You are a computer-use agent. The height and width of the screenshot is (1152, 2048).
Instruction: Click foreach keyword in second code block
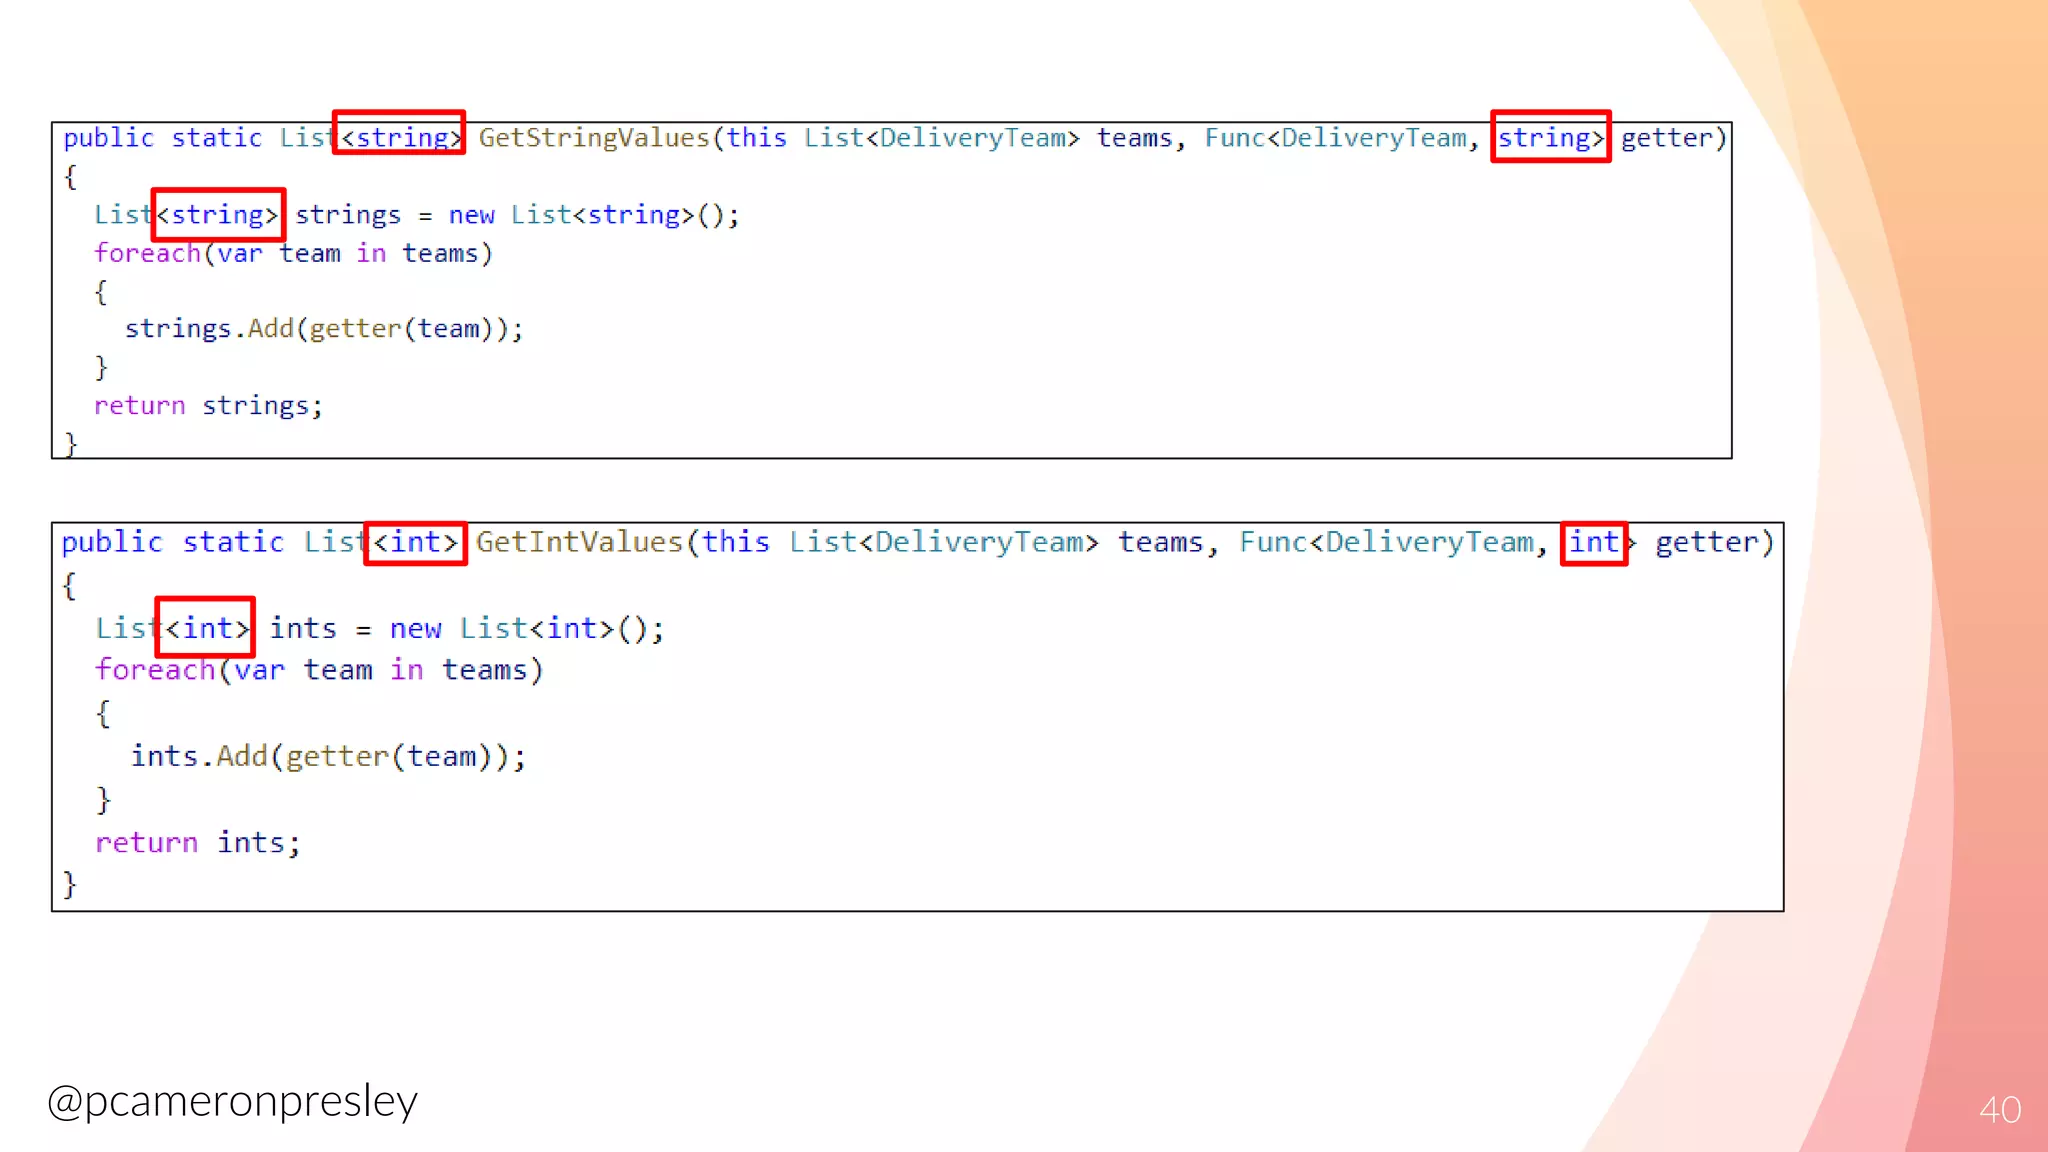pyautogui.click(x=155, y=670)
